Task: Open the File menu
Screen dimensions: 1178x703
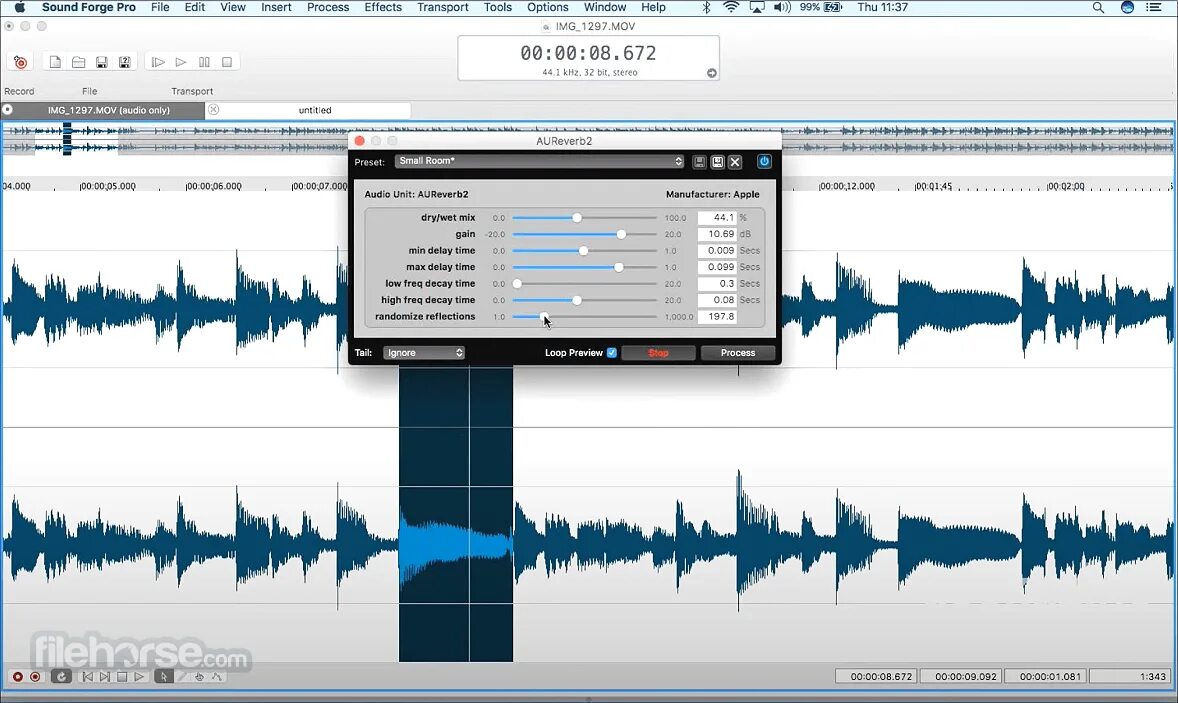Action: [160, 8]
